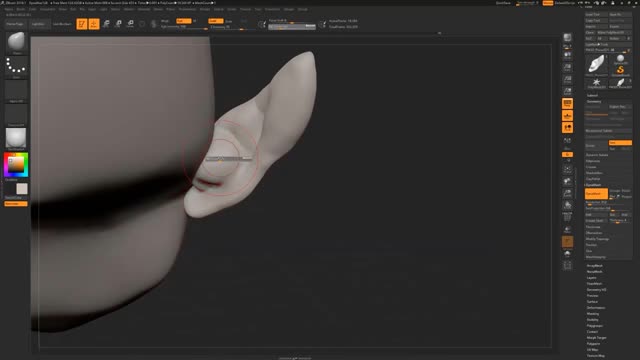Open the Dots stroke type selector
This screenshot has width=640, height=360.
coord(16,67)
